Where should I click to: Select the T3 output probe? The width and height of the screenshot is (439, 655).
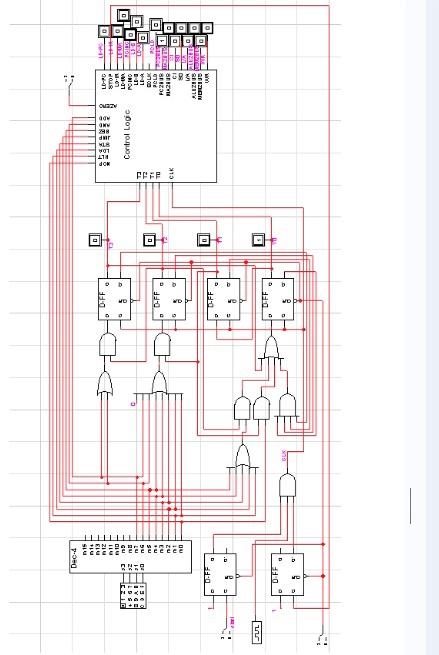coord(95,240)
